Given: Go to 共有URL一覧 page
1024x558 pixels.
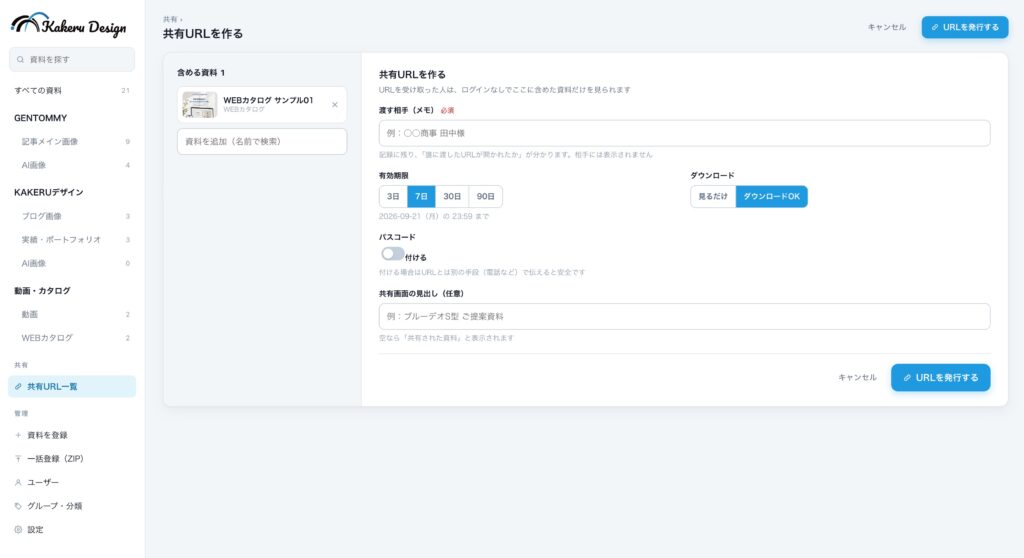Looking at the screenshot, I should [72, 387].
